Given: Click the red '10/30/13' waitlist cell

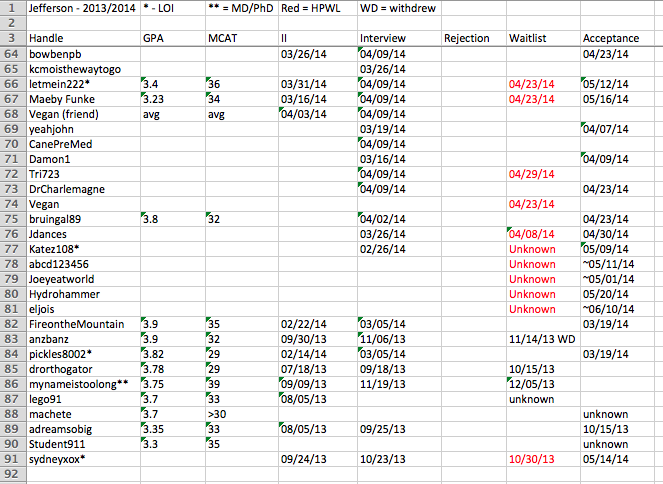Looking at the screenshot, I should point(543,459).
